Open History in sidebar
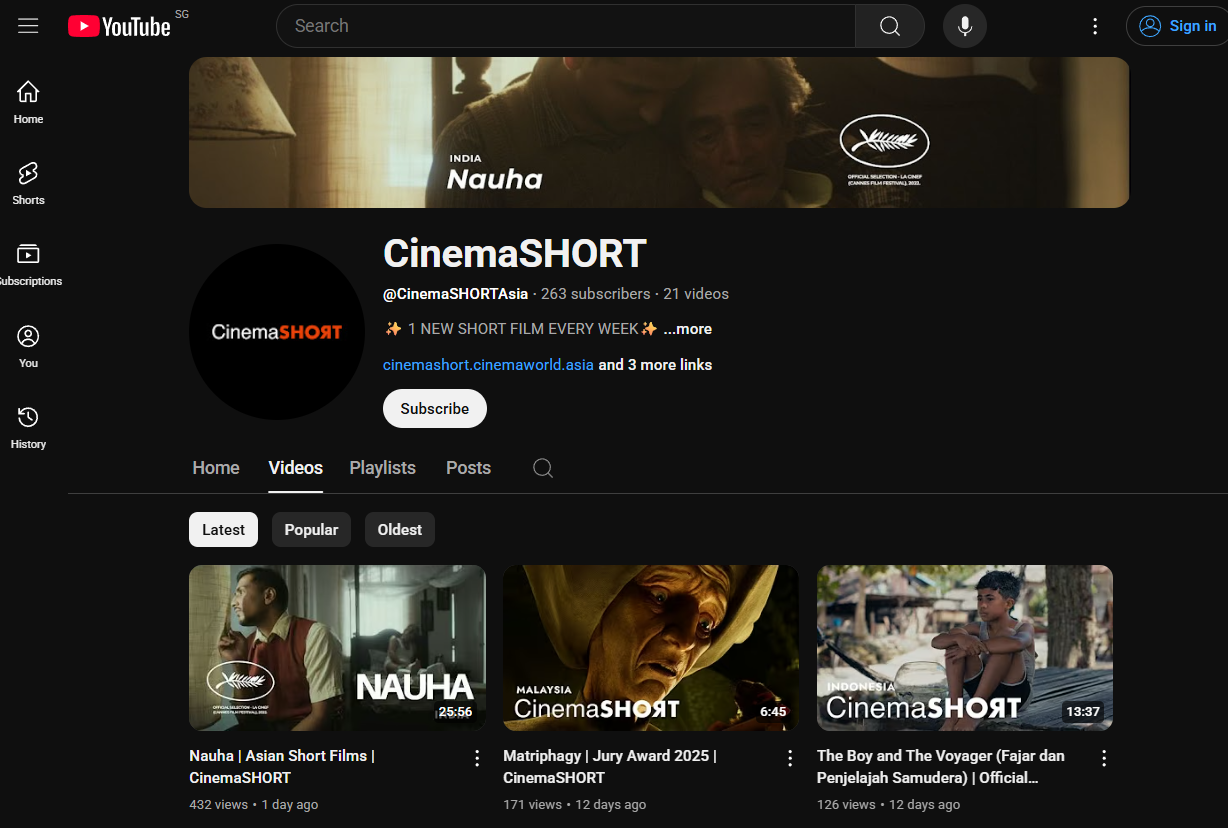1228x828 pixels. 28,427
